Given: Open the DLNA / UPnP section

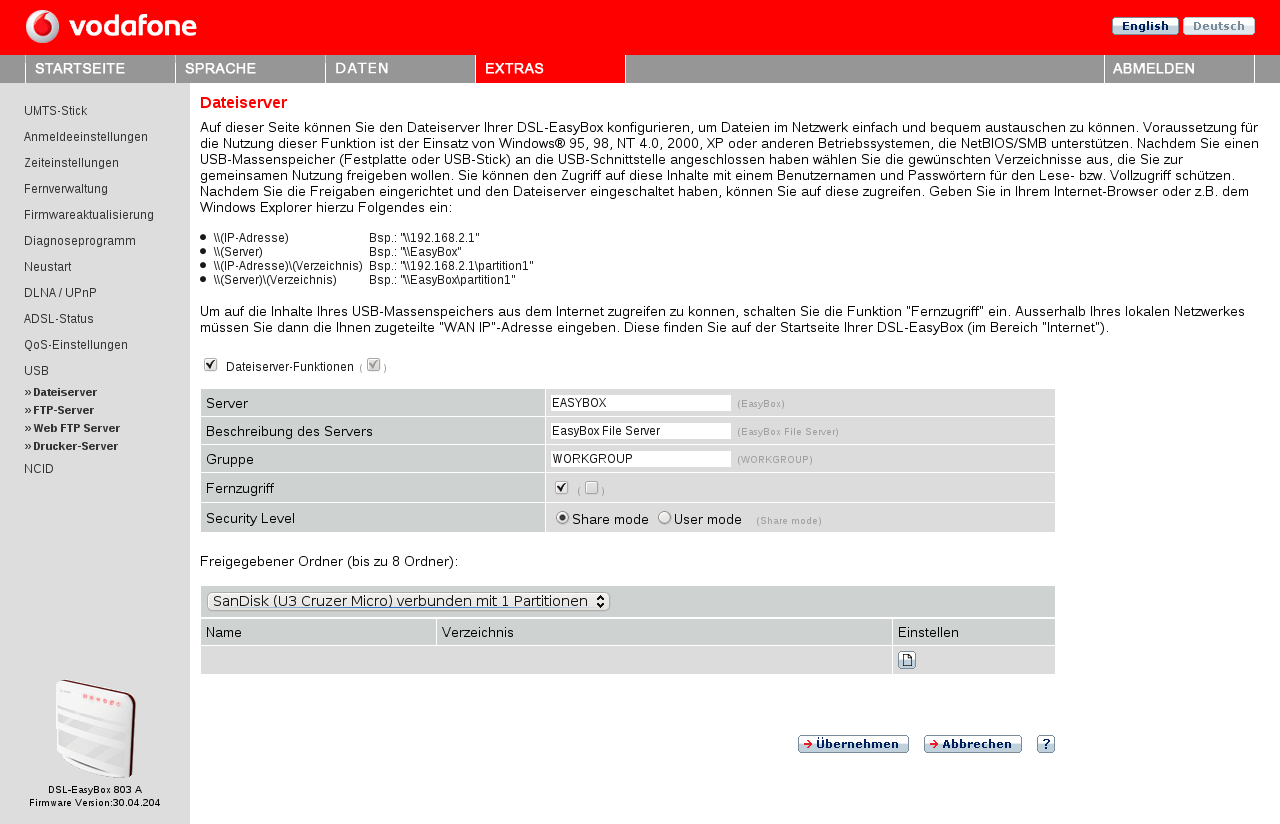Looking at the screenshot, I should pyautogui.click(x=56, y=292).
